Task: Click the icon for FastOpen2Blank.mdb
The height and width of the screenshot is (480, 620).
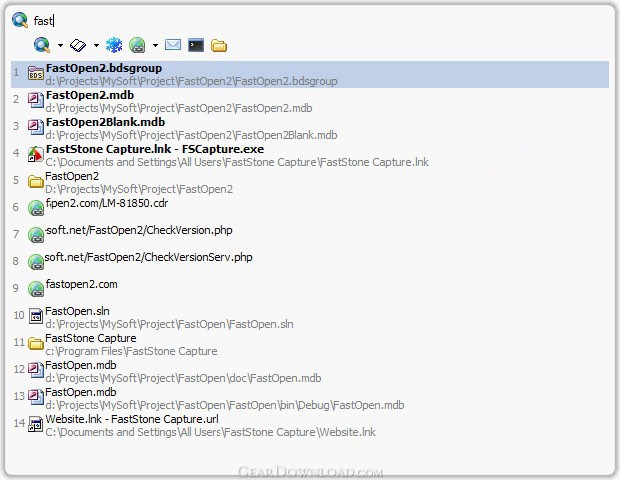Action: [36, 127]
